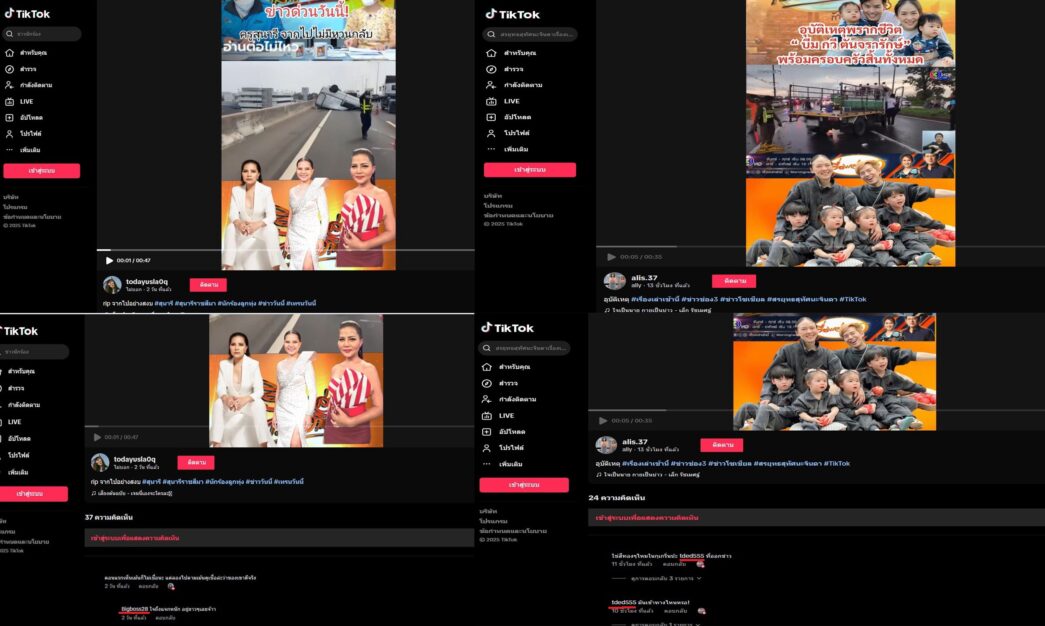Image resolution: width=1045 pixels, height=626 pixels.
Task: Open Following people icon in lower-right screenshot
Action: [x=487, y=399]
